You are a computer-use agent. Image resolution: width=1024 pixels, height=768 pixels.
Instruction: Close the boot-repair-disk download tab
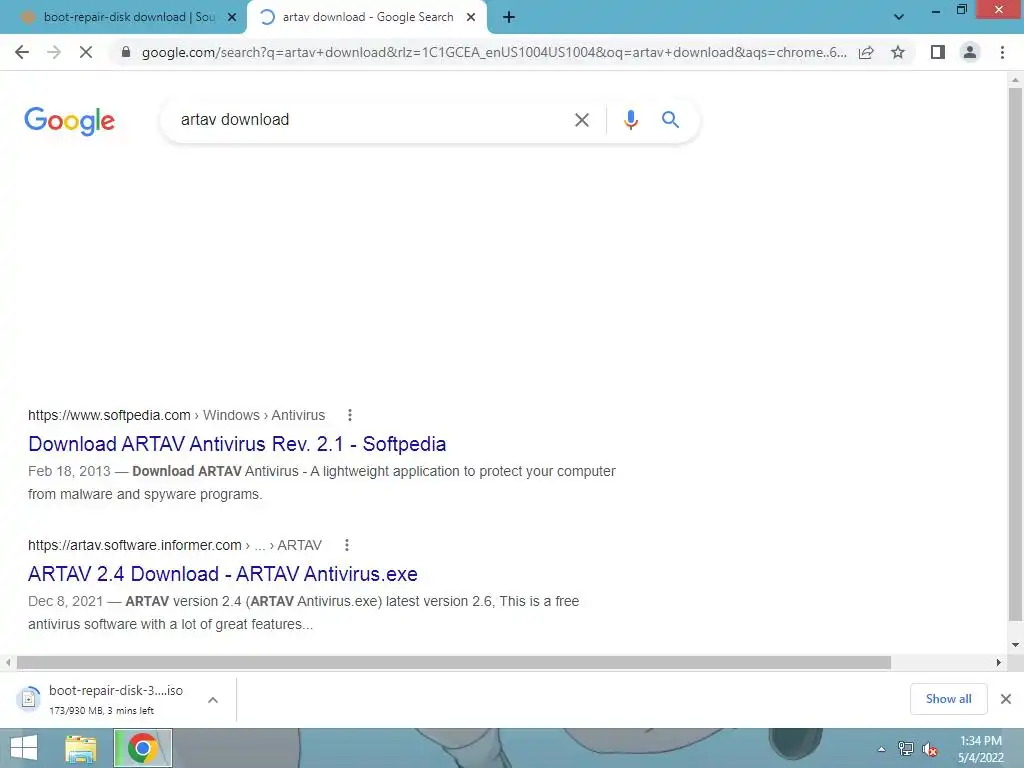tap(232, 18)
